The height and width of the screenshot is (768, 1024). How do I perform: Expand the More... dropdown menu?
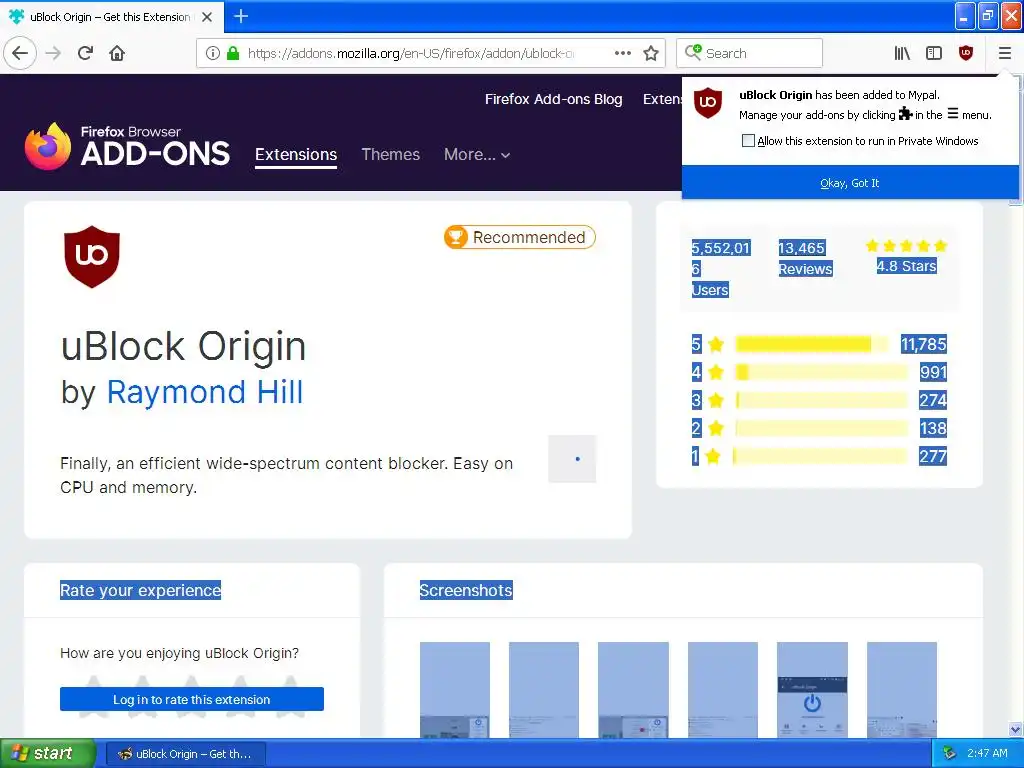477,155
